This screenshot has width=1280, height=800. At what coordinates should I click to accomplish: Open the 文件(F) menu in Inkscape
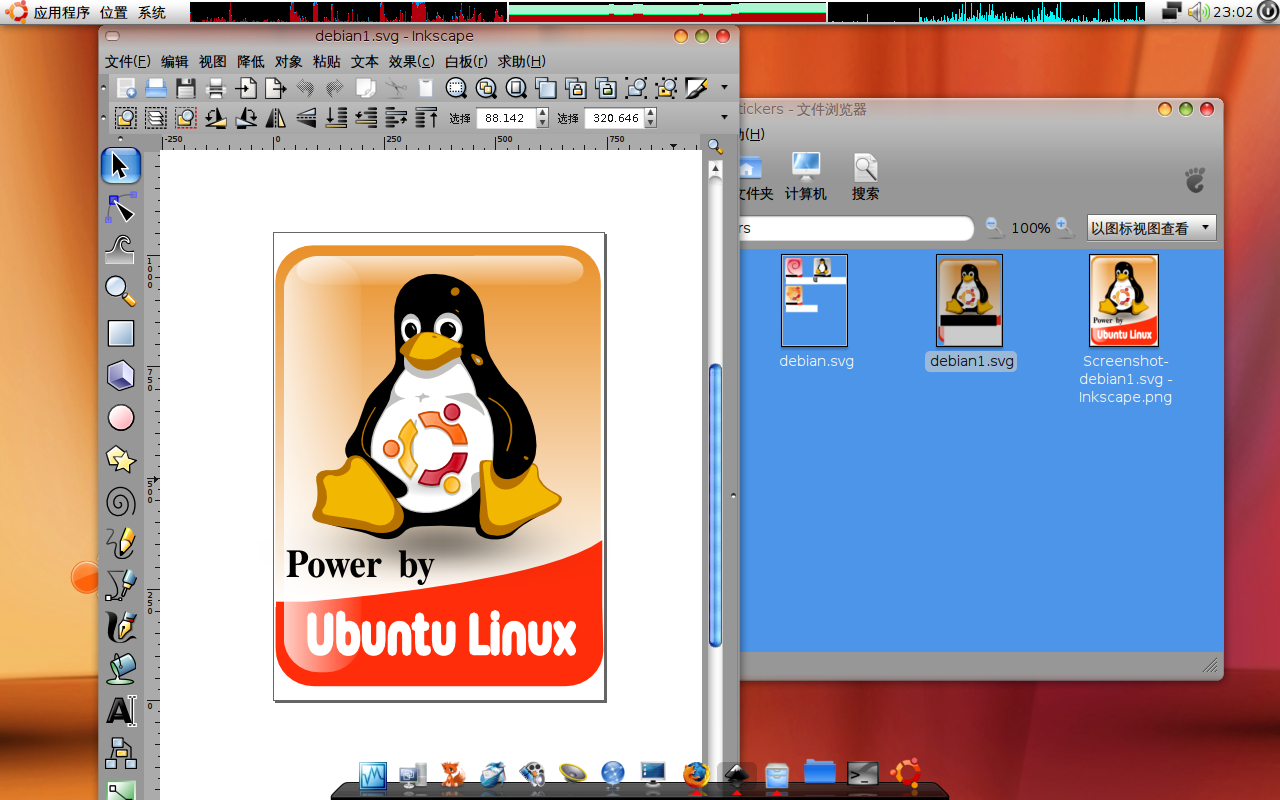coord(128,61)
